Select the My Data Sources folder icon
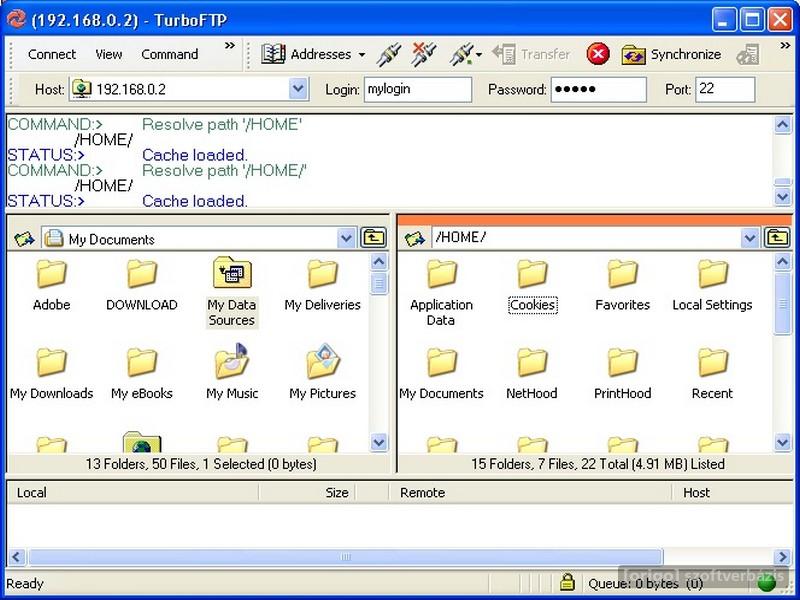 pyautogui.click(x=232, y=272)
